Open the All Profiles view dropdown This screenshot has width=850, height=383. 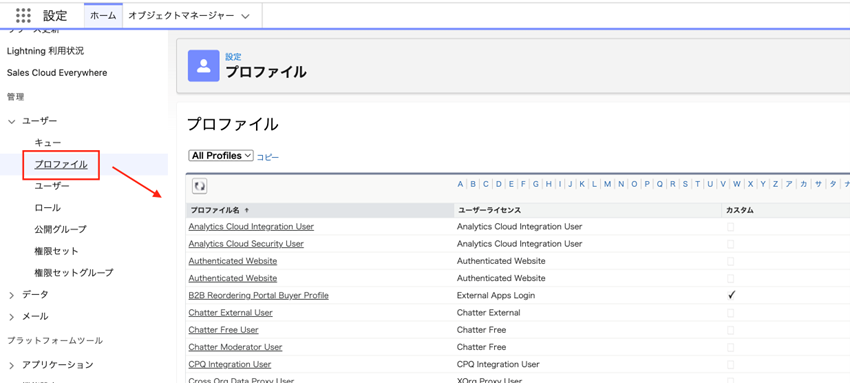(221, 155)
